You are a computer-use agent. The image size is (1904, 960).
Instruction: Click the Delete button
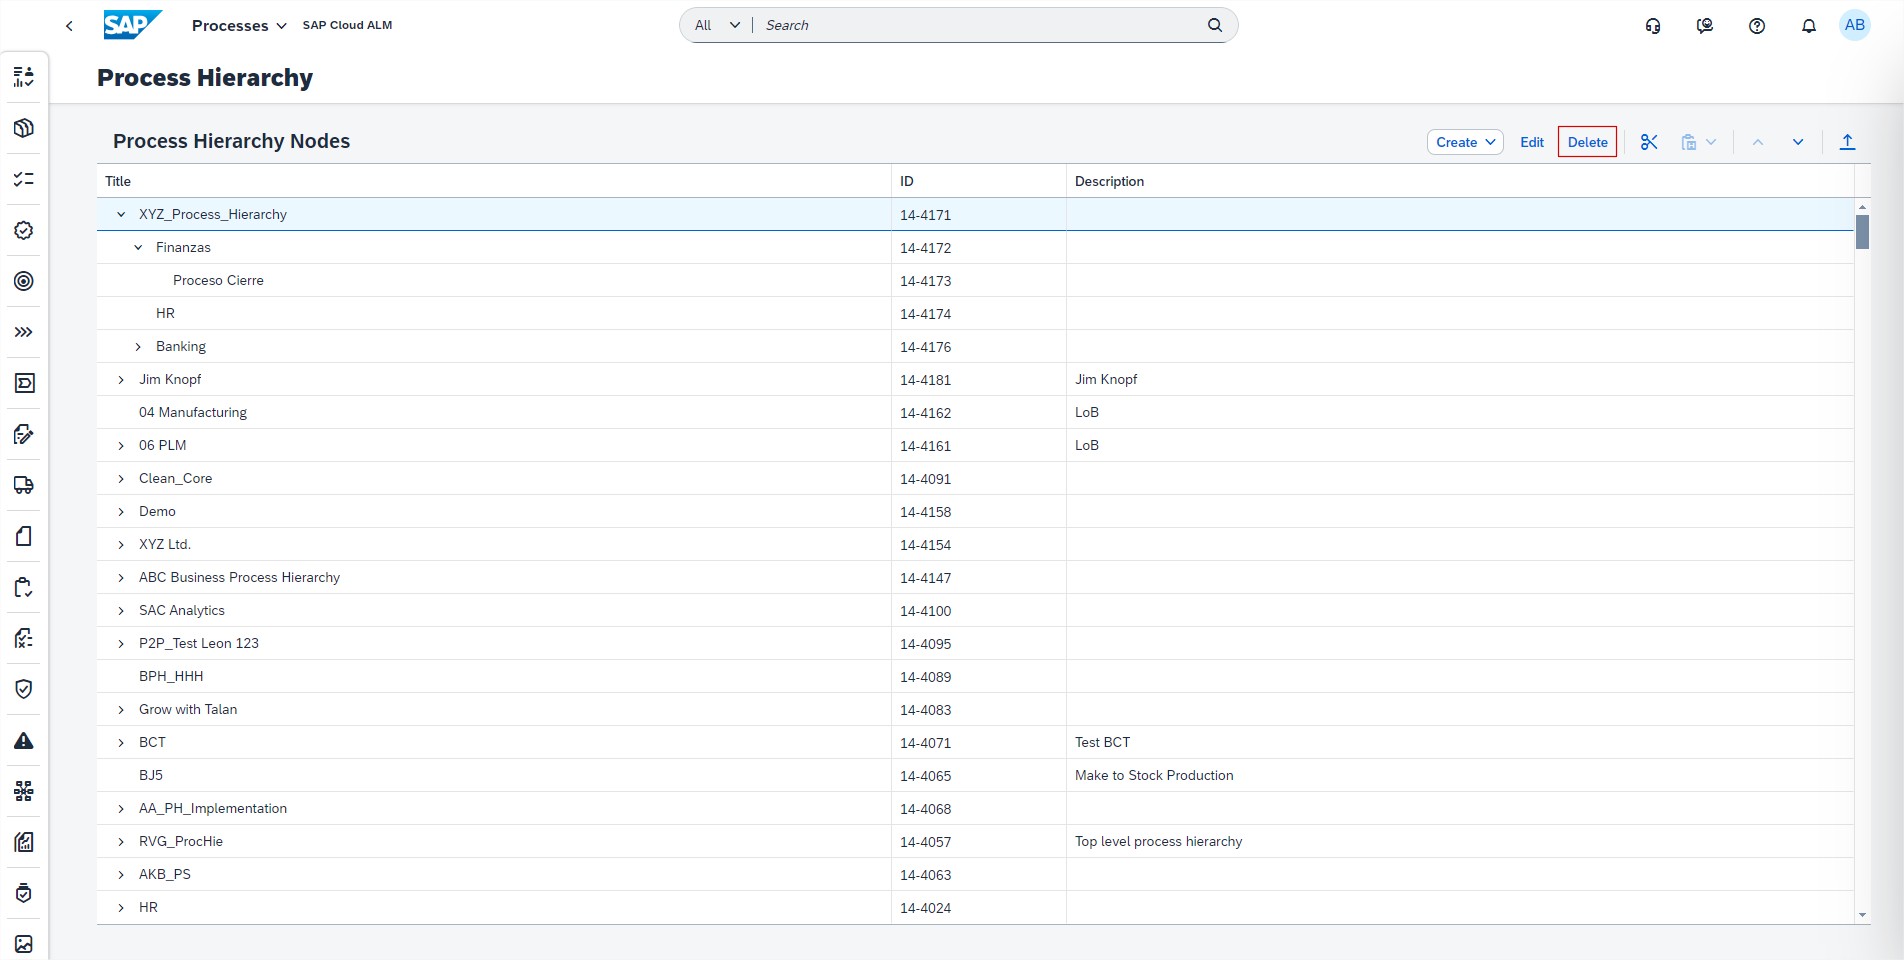pos(1587,142)
